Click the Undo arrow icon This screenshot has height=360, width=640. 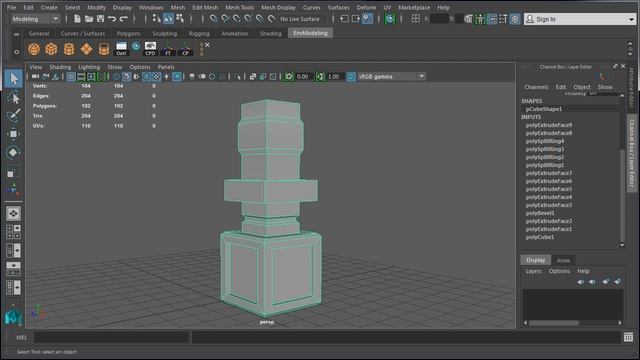click(112, 19)
